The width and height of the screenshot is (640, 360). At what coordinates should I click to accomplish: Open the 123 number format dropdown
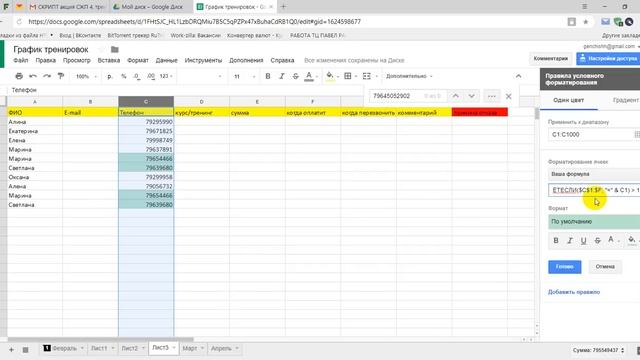(x=166, y=76)
